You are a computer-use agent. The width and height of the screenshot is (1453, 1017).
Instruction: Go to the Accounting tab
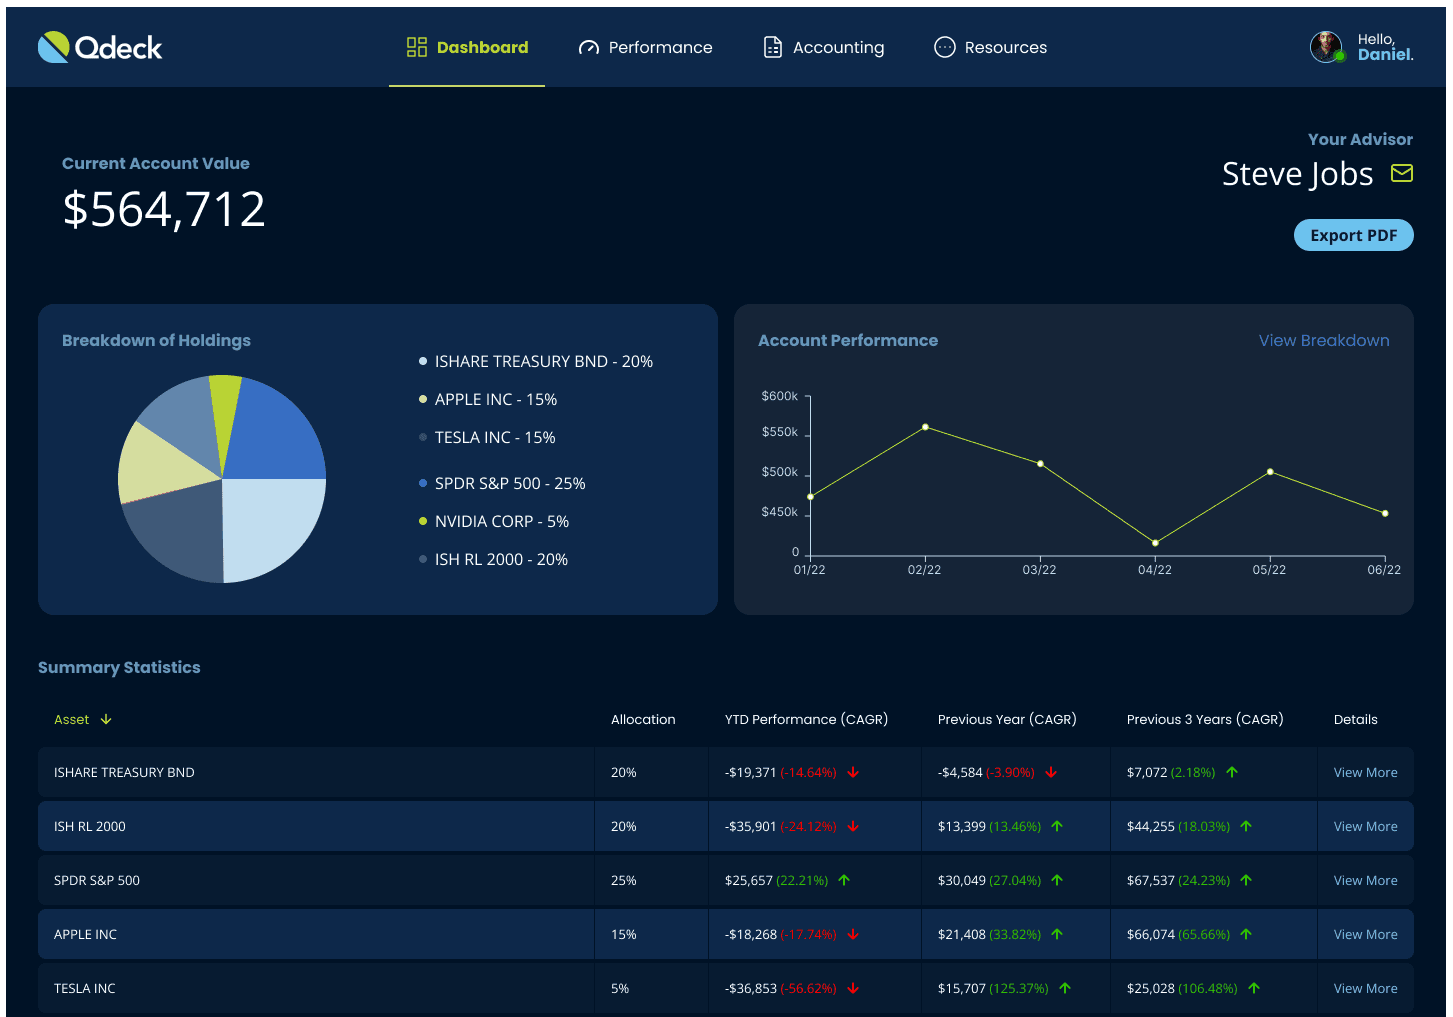coord(823,47)
